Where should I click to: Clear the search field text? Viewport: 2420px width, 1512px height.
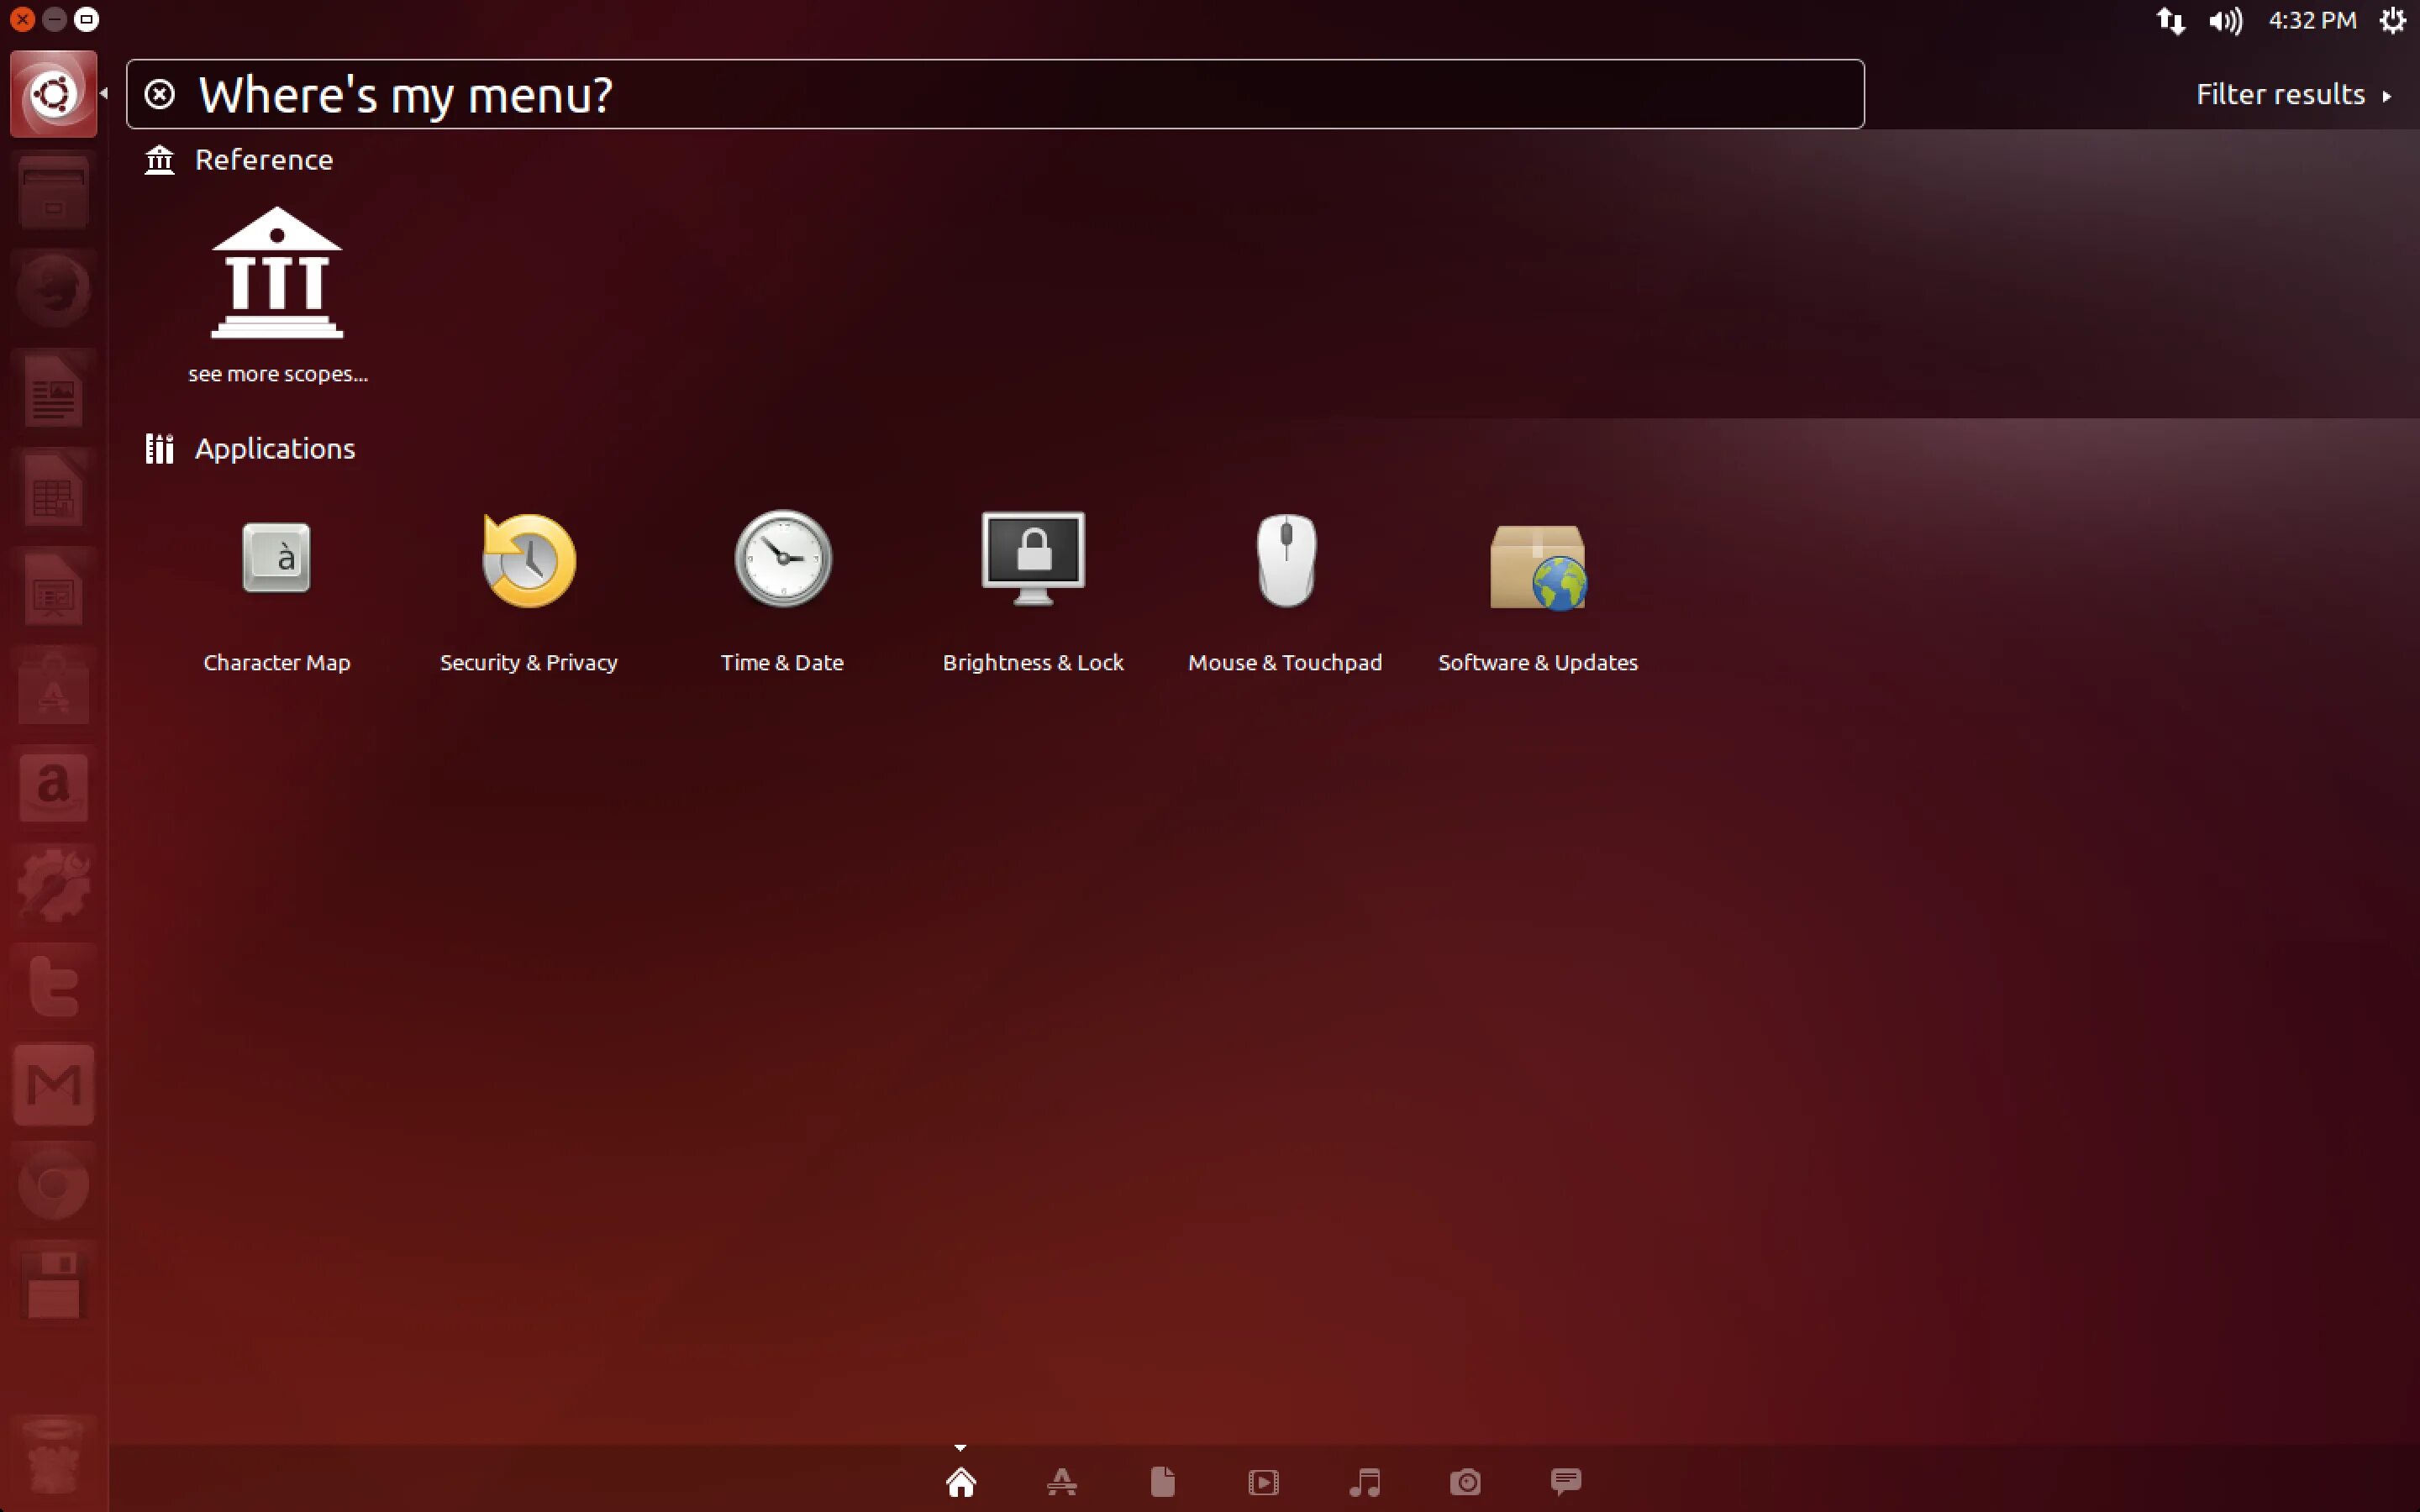(x=160, y=95)
